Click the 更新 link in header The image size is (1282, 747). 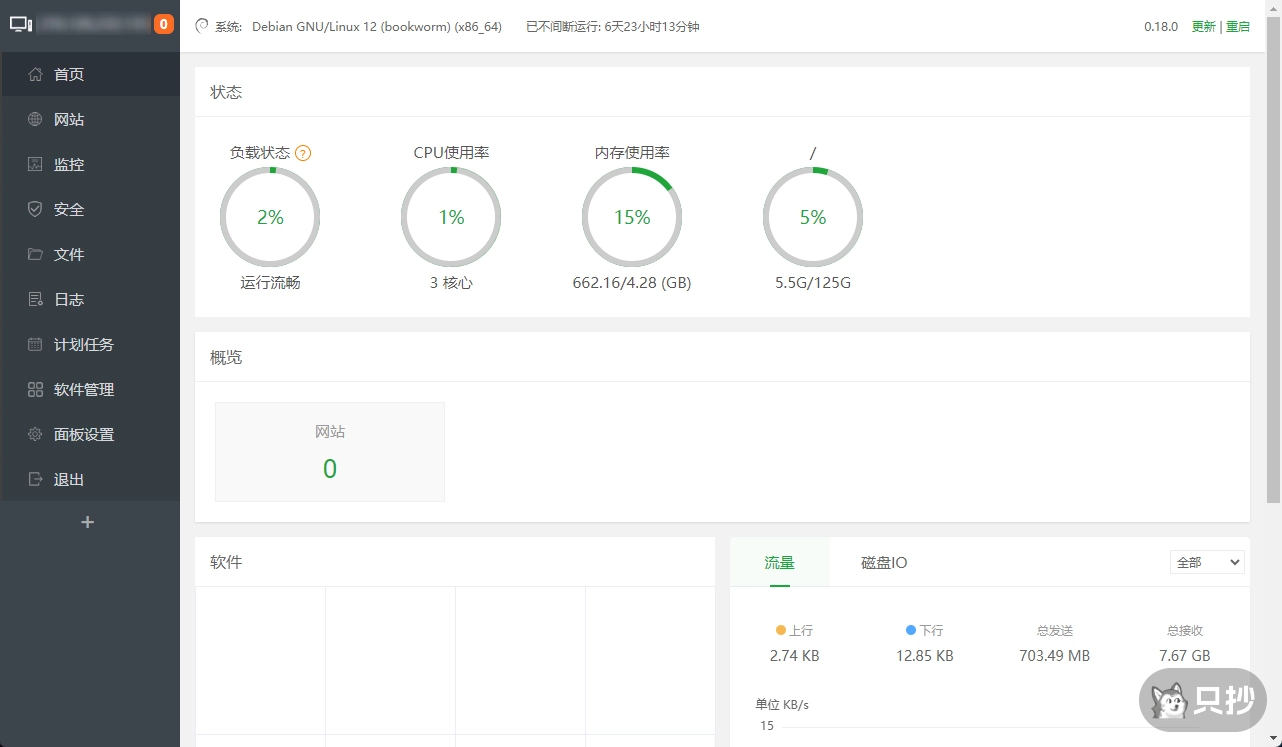pos(1203,26)
